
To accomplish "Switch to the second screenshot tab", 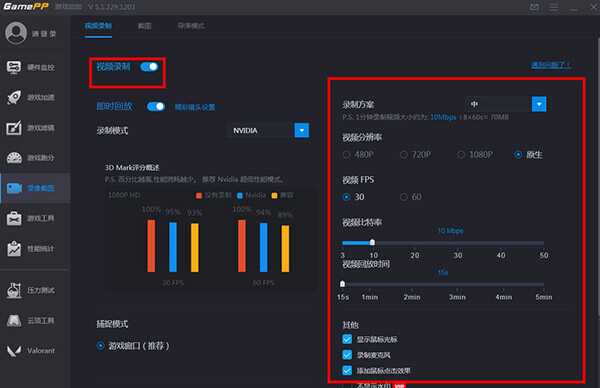I will click(144, 26).
